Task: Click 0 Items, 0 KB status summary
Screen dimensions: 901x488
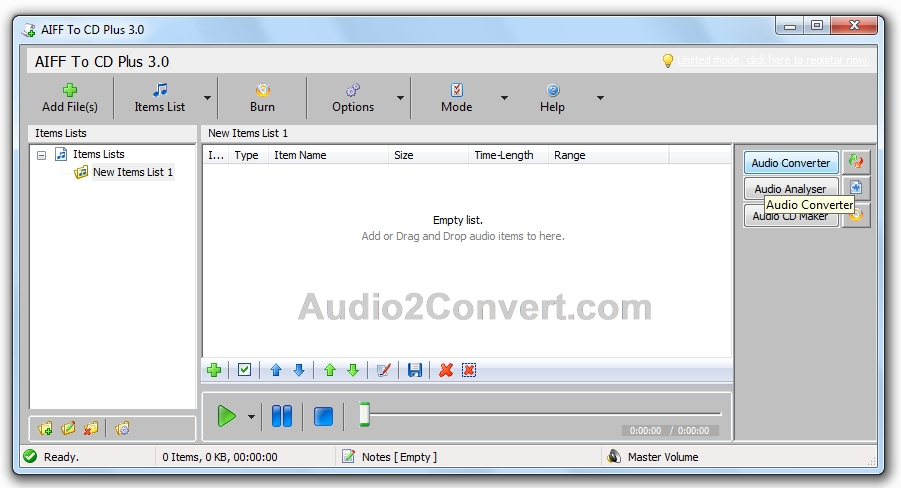Action: [x=220, y=457]
